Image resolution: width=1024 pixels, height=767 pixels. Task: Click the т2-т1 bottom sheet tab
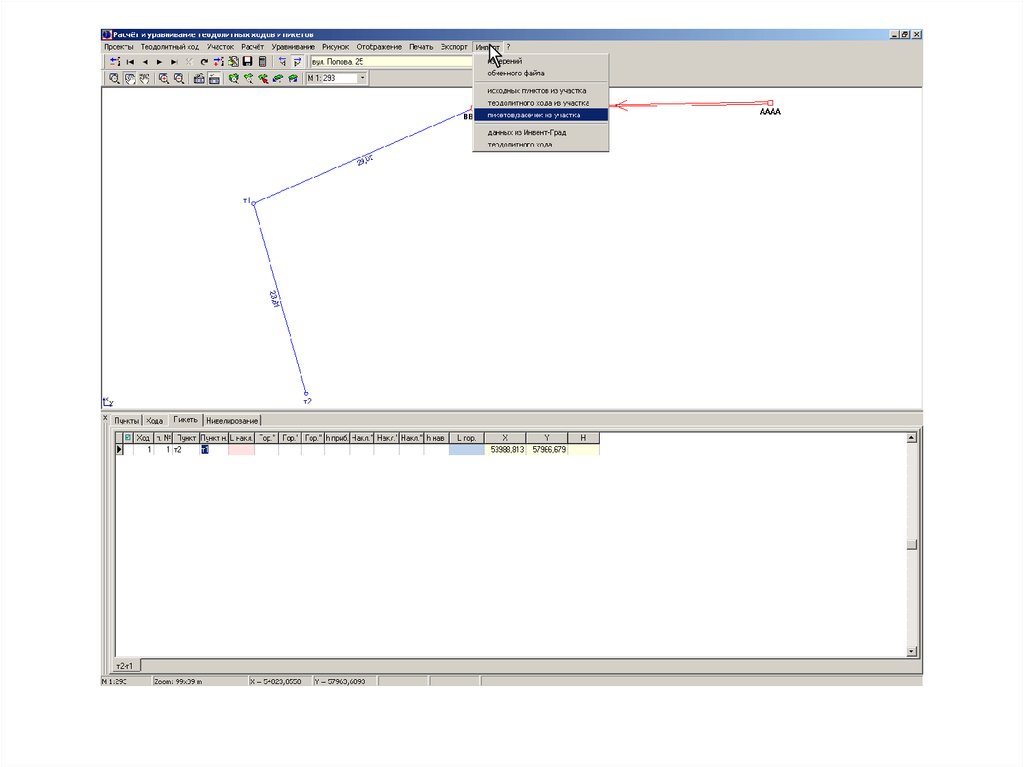127,665
